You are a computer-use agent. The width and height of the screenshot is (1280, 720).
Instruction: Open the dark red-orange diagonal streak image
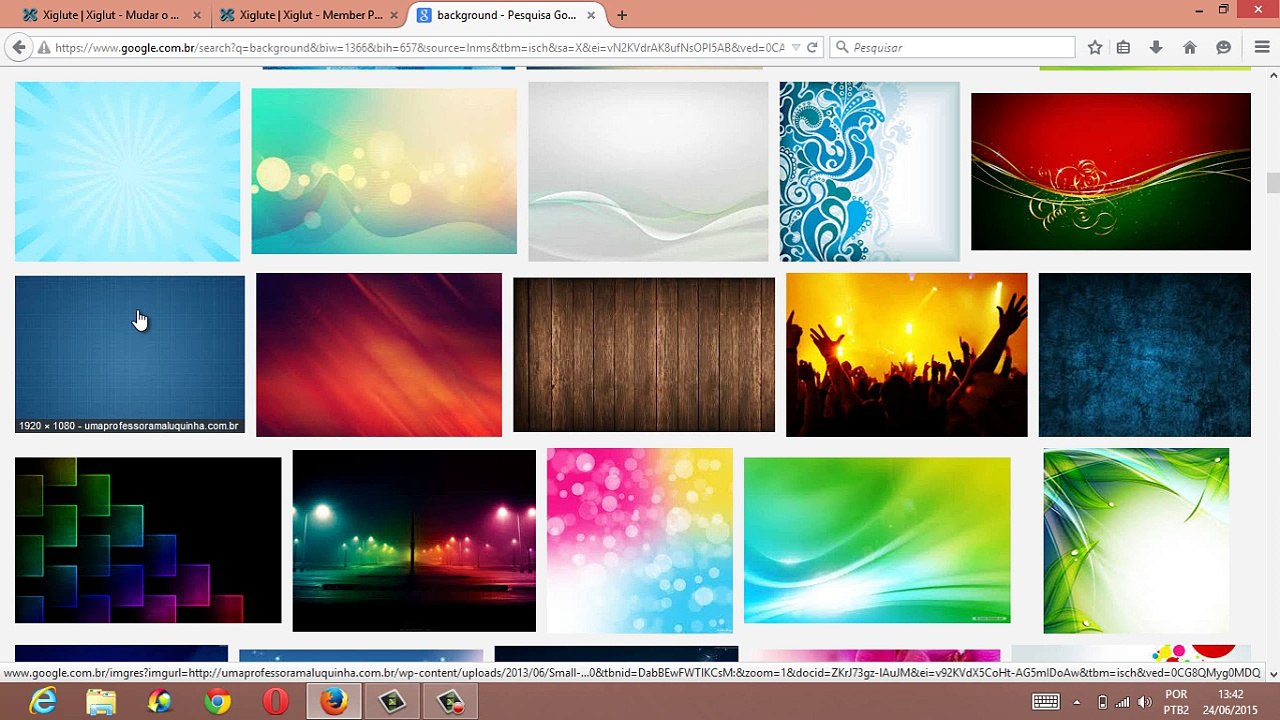(379, 355)
